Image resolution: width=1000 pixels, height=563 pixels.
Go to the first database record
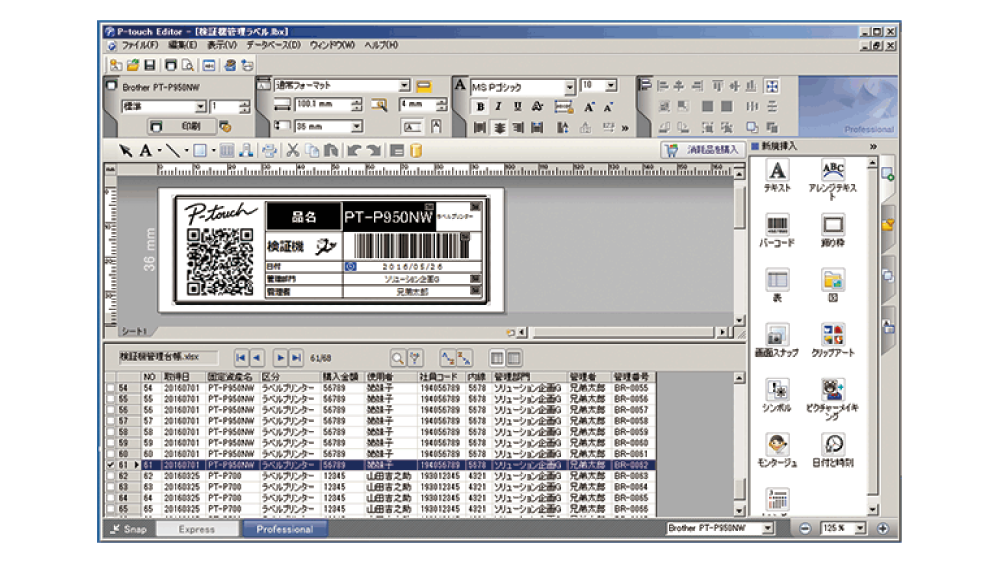pyautogui.click(x=240, y=358)
